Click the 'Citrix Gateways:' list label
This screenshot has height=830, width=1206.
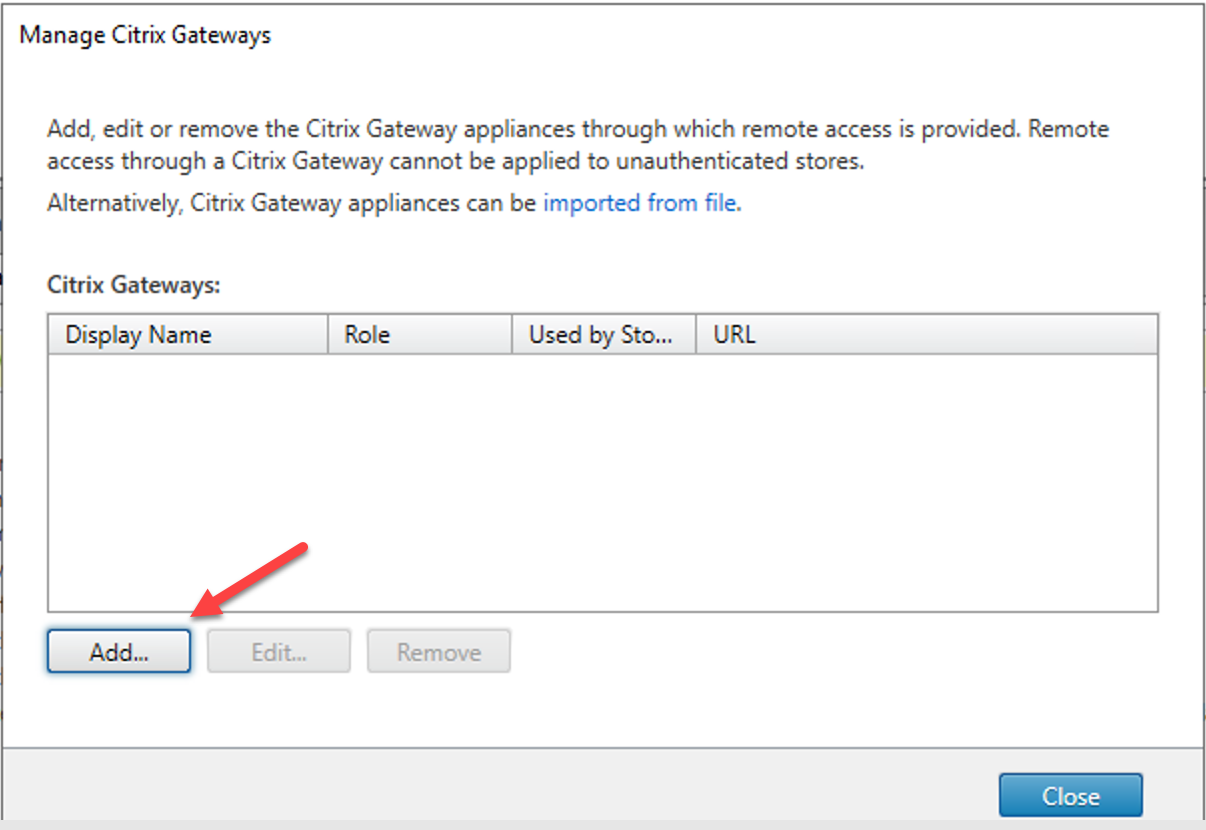(133, 285)
